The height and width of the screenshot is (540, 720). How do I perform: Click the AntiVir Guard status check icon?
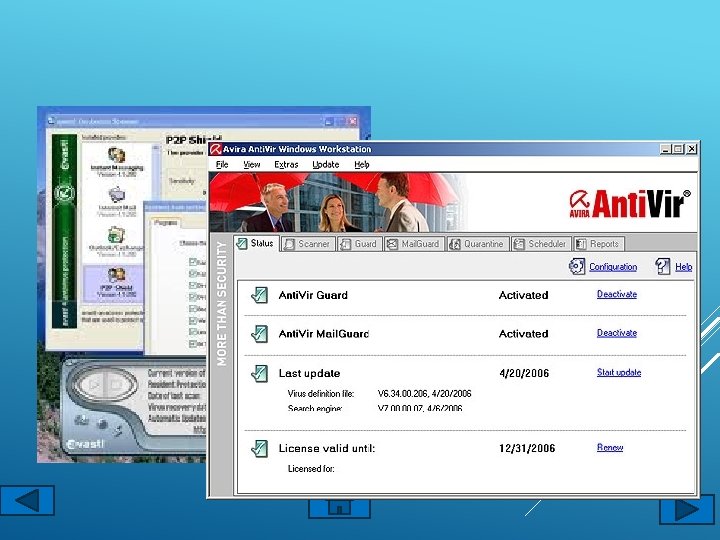coord(259,295)
